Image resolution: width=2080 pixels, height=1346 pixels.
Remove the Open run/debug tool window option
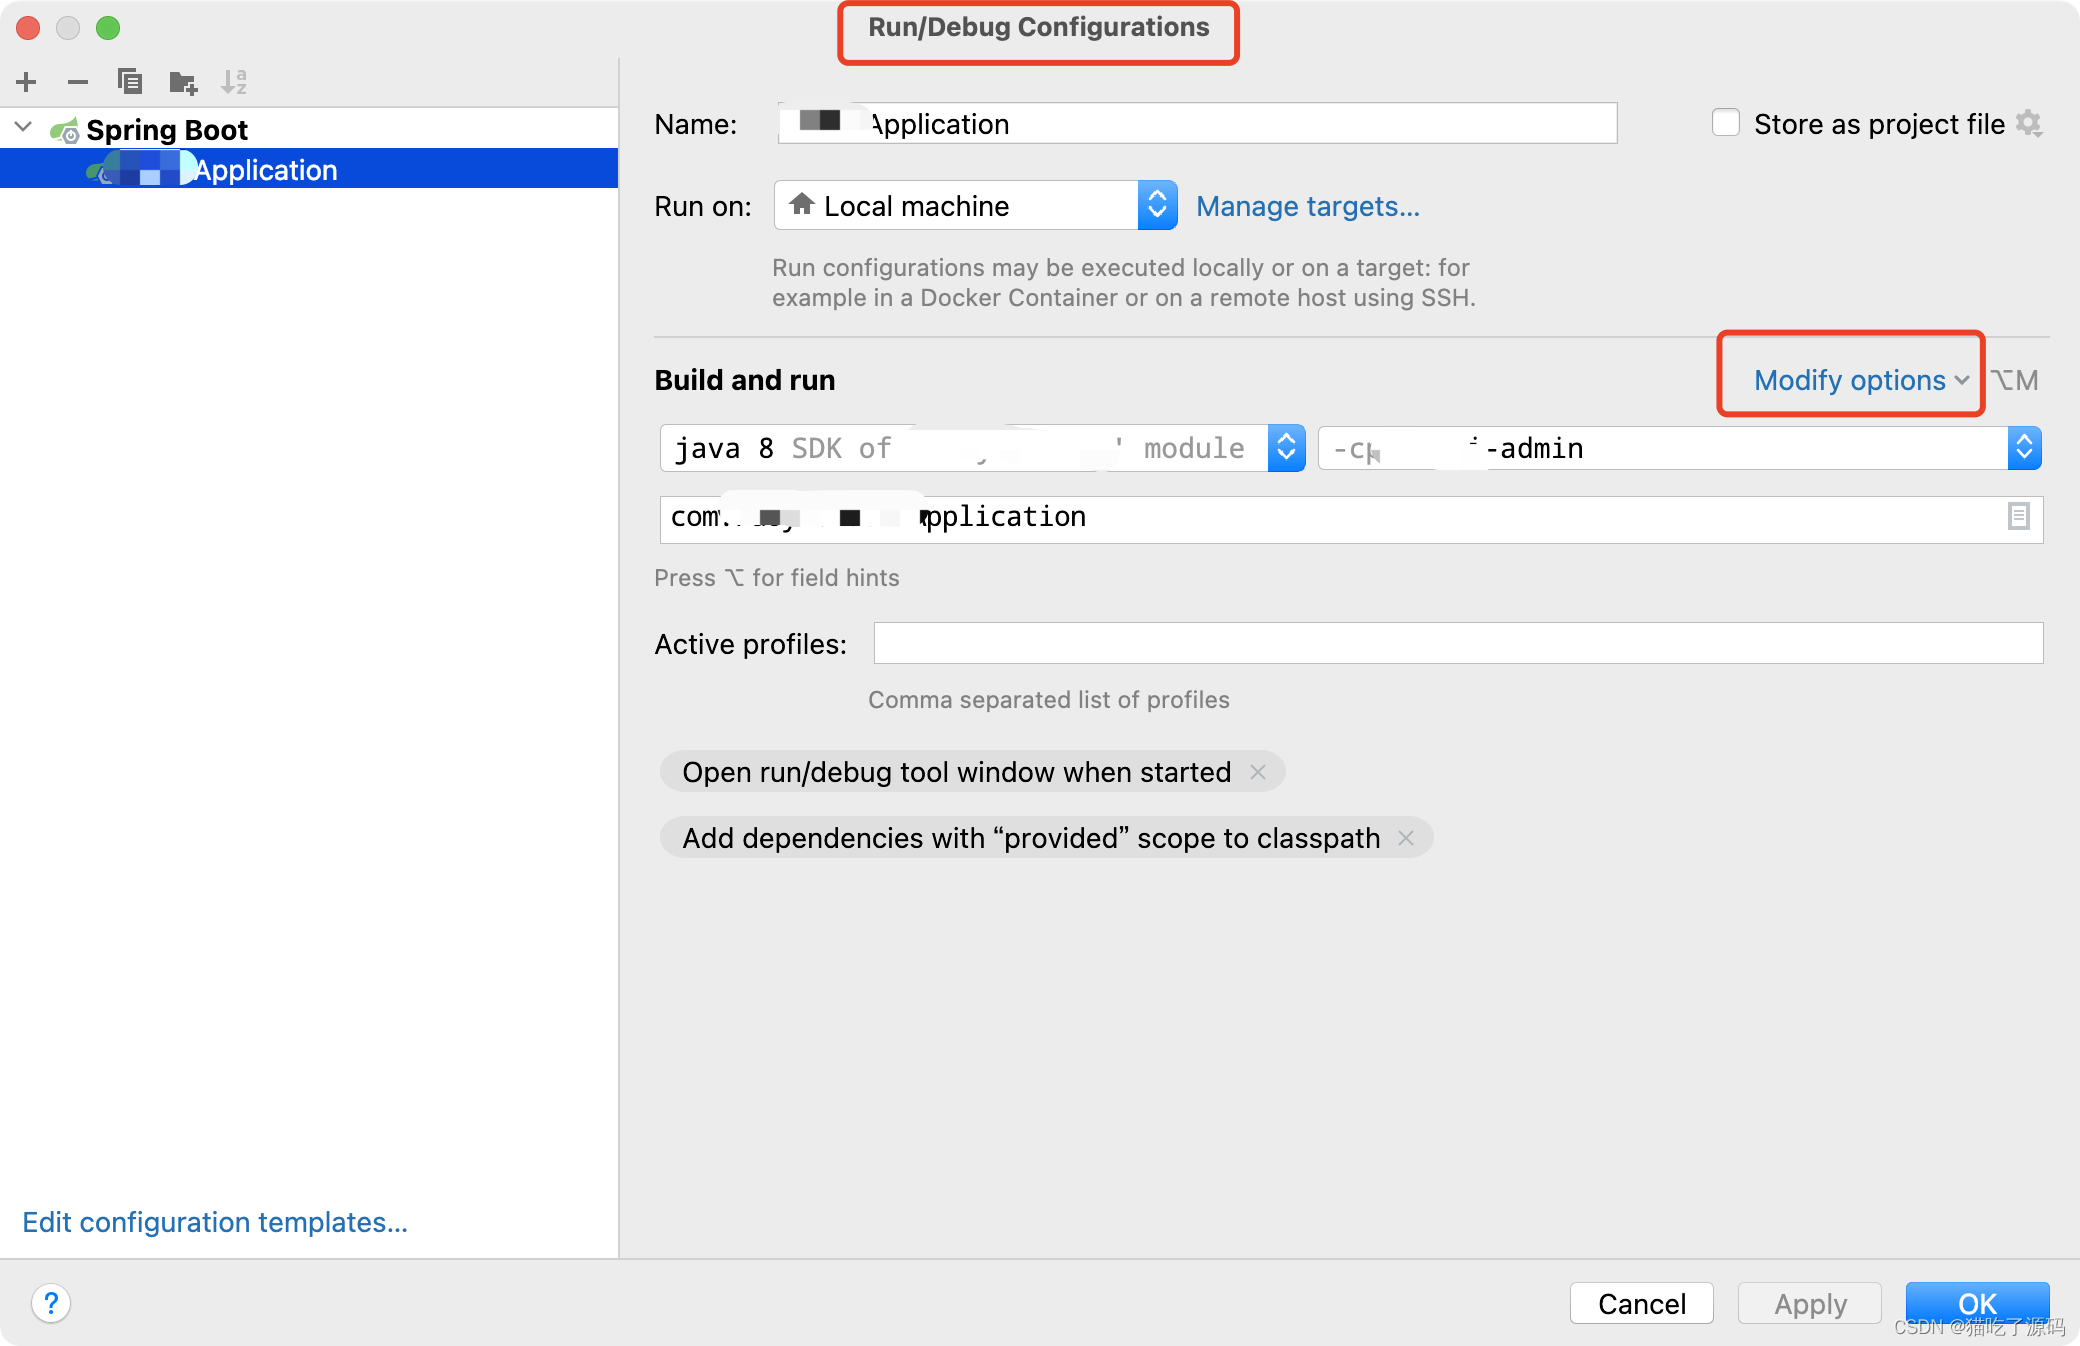tap(1258, 772)
